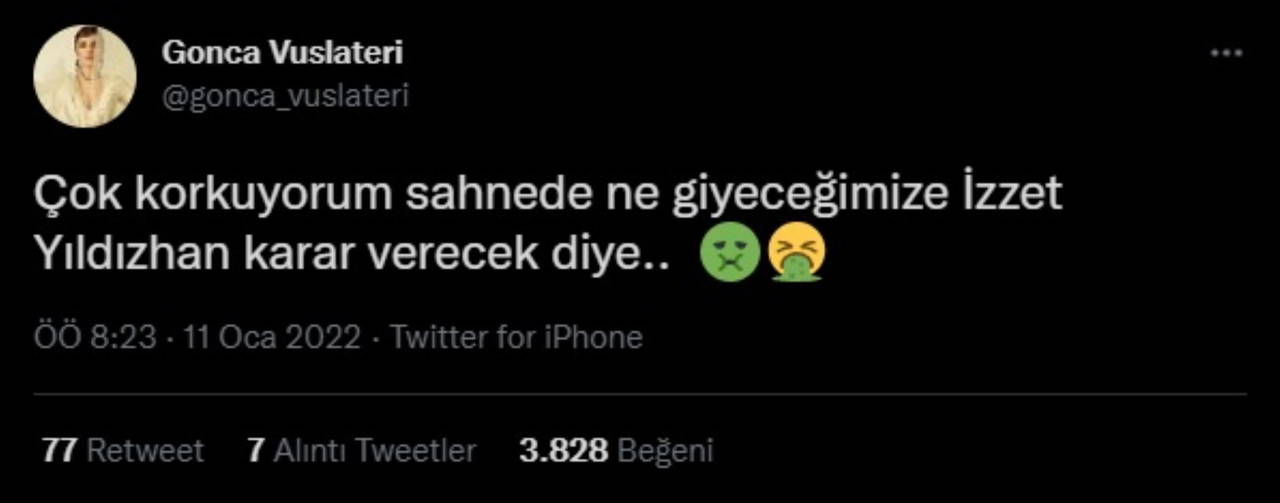Viewport: 1280px width, 503px height.
Task: Click the green nauseated face emoji
Action: (x=730, y=256)
